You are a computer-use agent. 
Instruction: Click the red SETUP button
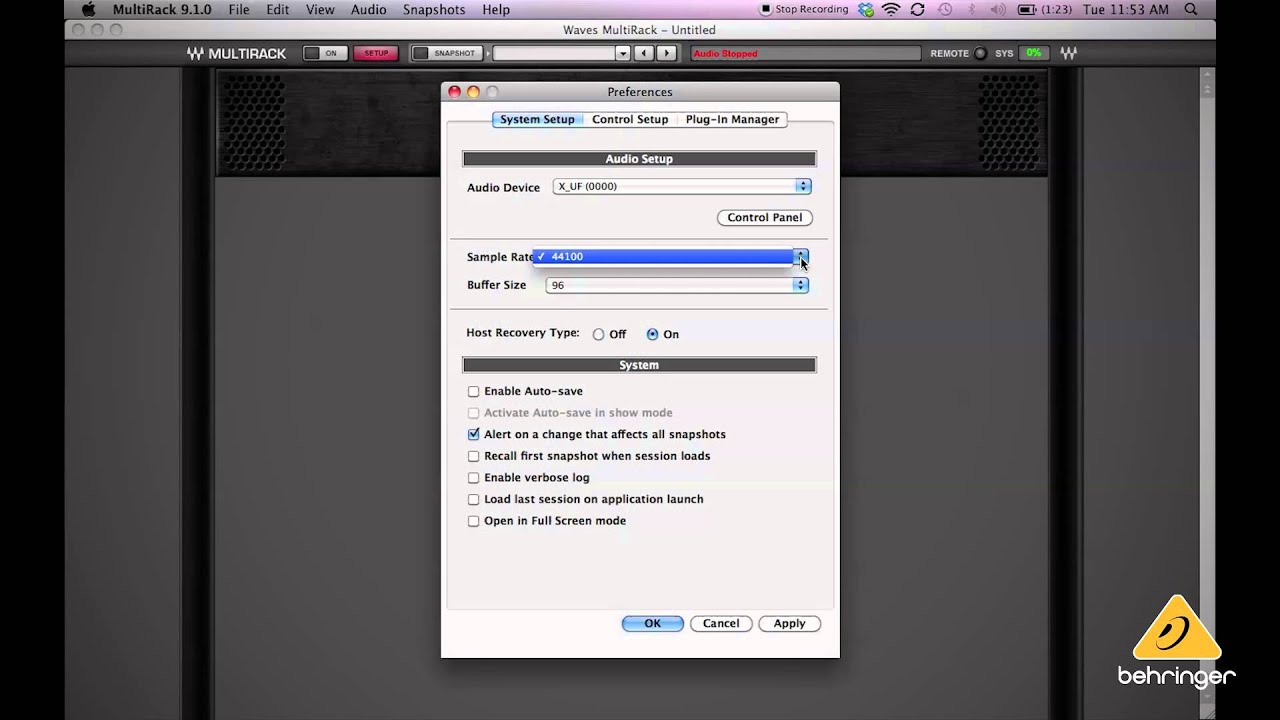(x=376, y=53)
